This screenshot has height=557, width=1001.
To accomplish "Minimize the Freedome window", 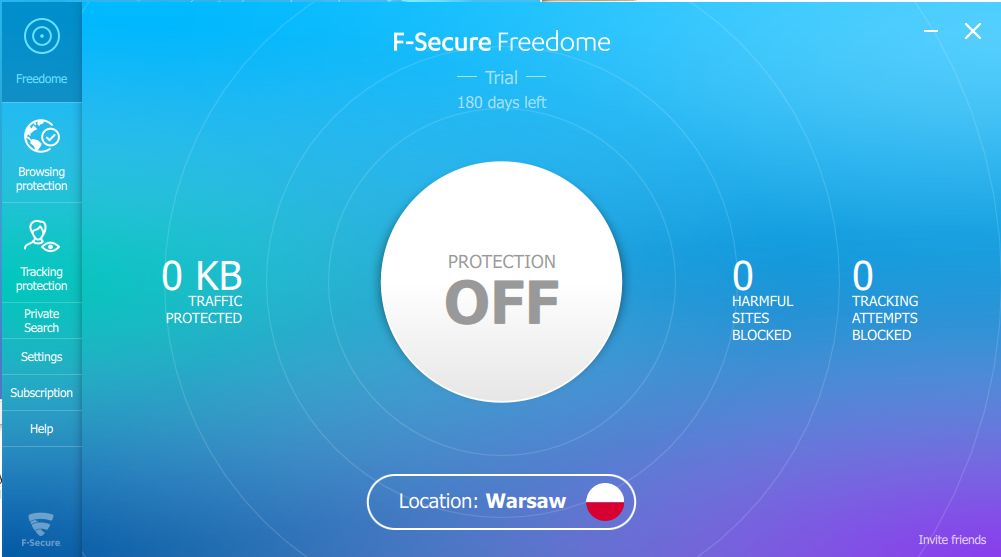I will [x=931, y=32].
